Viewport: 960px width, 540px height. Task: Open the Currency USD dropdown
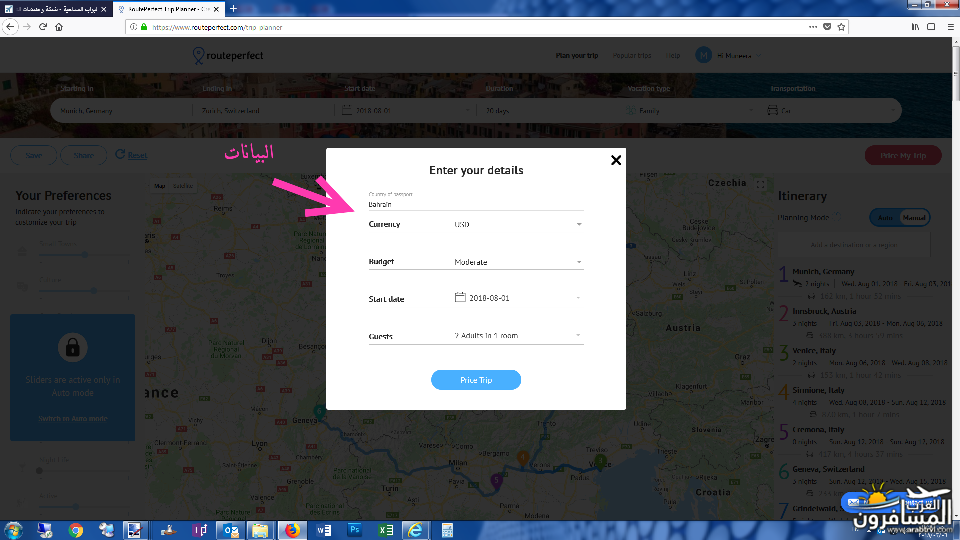(x=518, y=224)
